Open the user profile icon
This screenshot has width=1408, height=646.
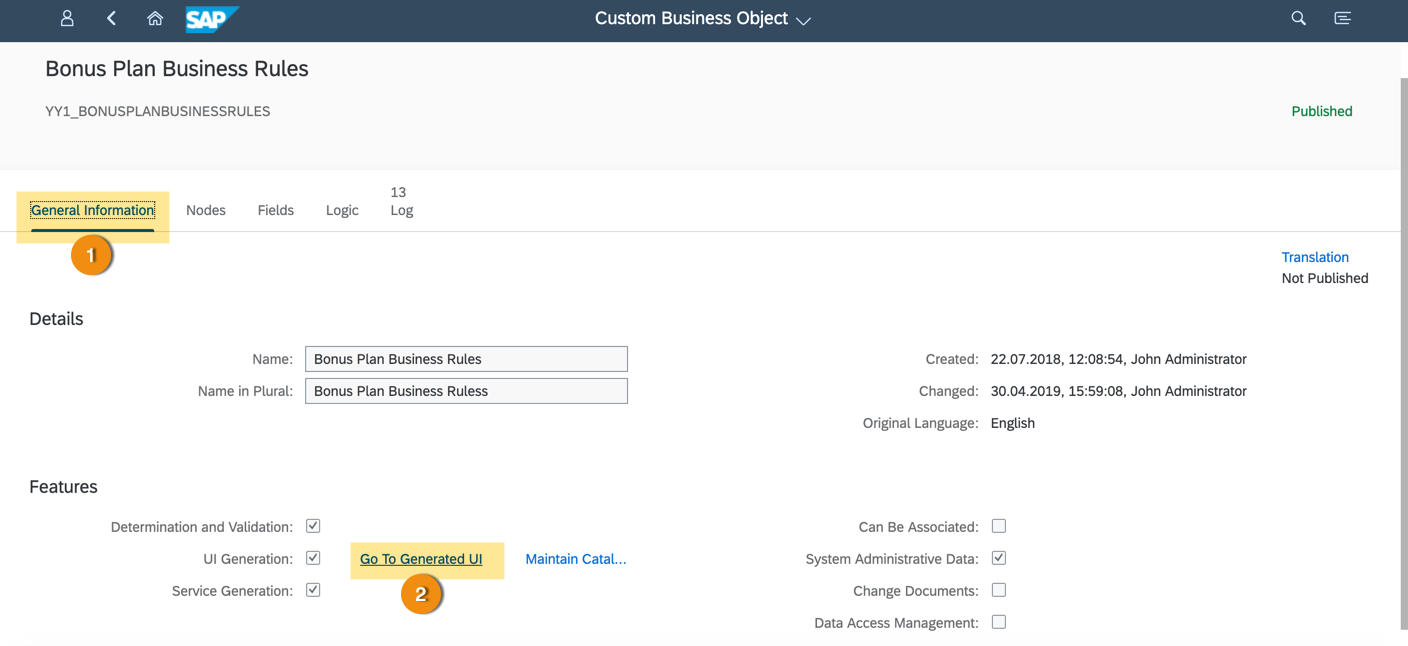tap(67, 18)
